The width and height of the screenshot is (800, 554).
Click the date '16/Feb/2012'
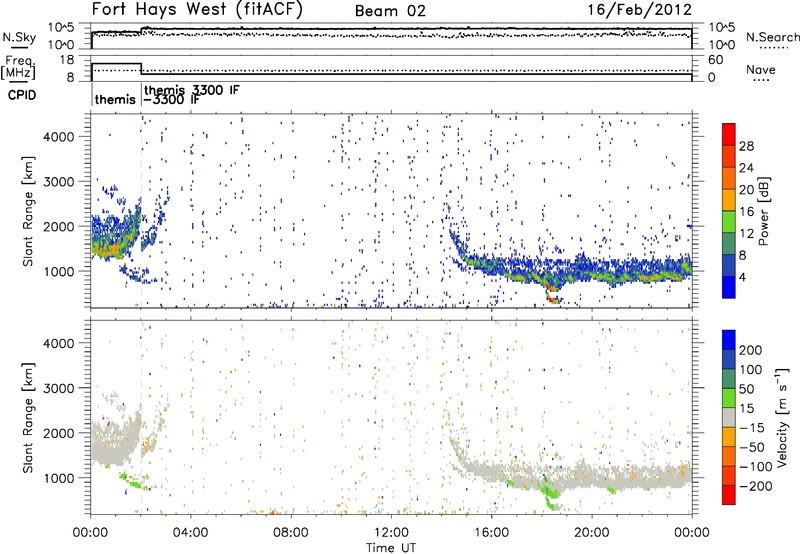(639, 10)
